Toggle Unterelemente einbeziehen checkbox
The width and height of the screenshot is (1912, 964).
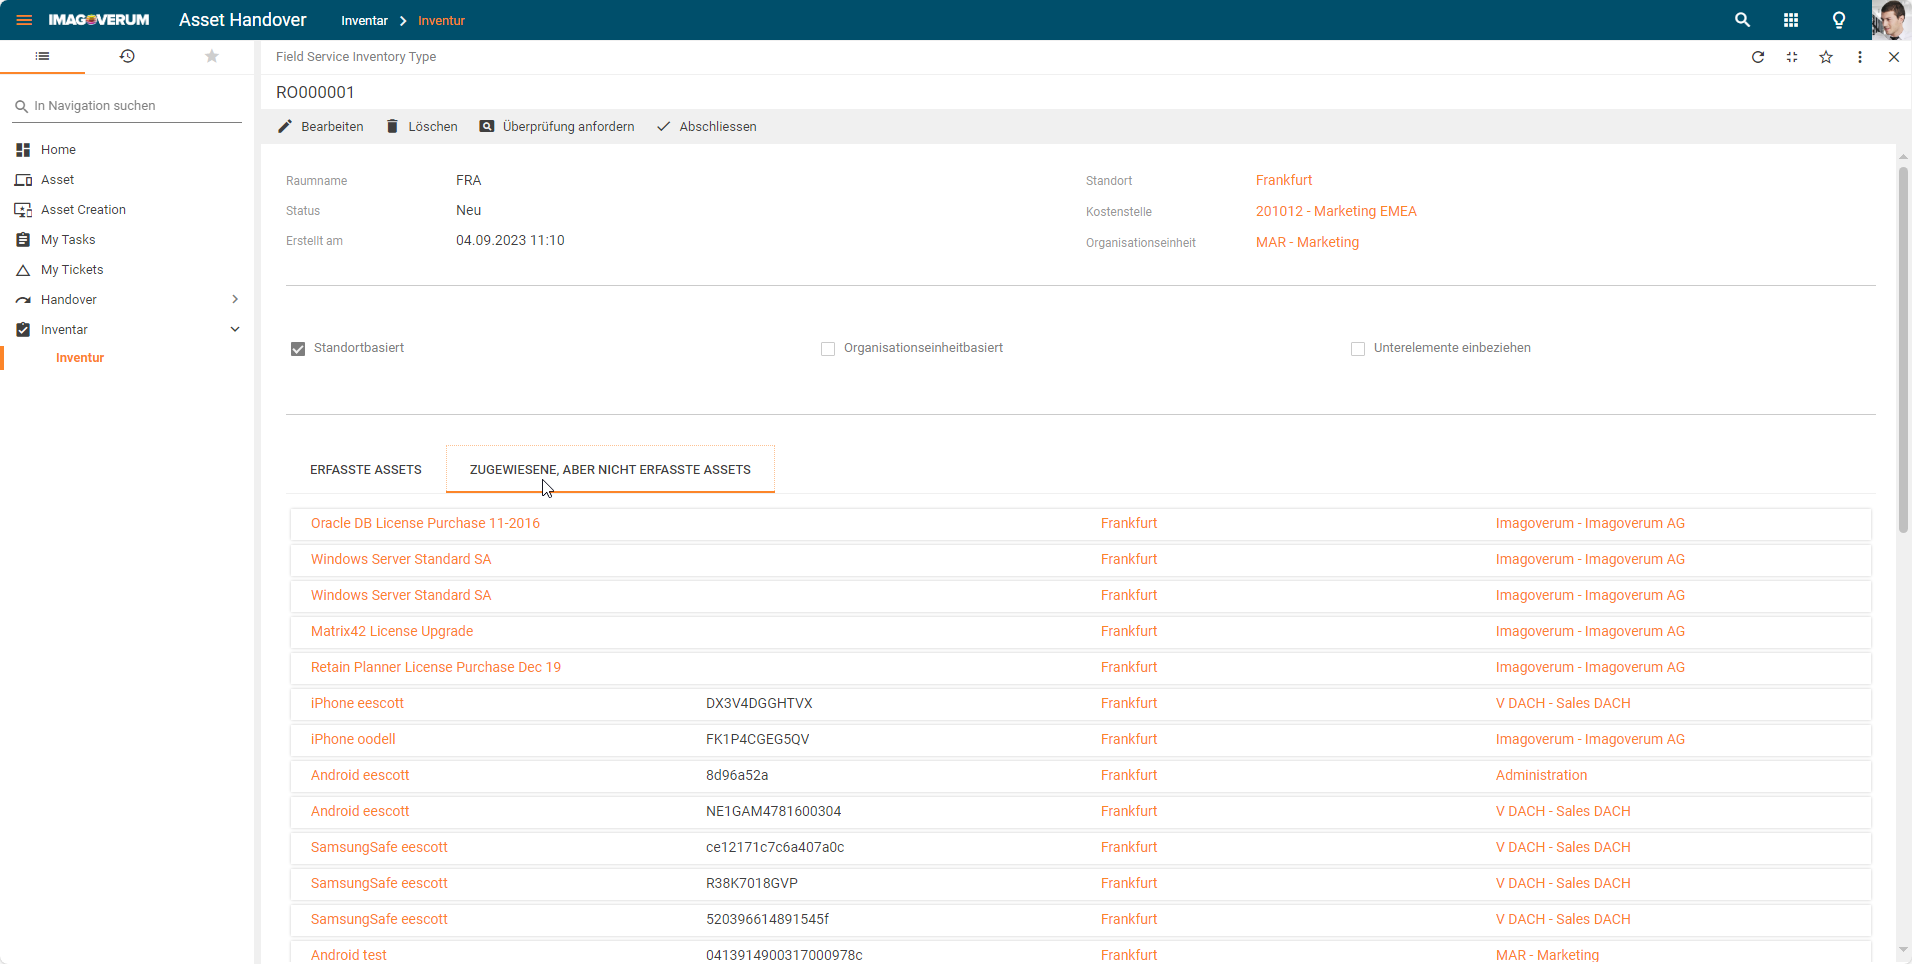(1358, 349)
